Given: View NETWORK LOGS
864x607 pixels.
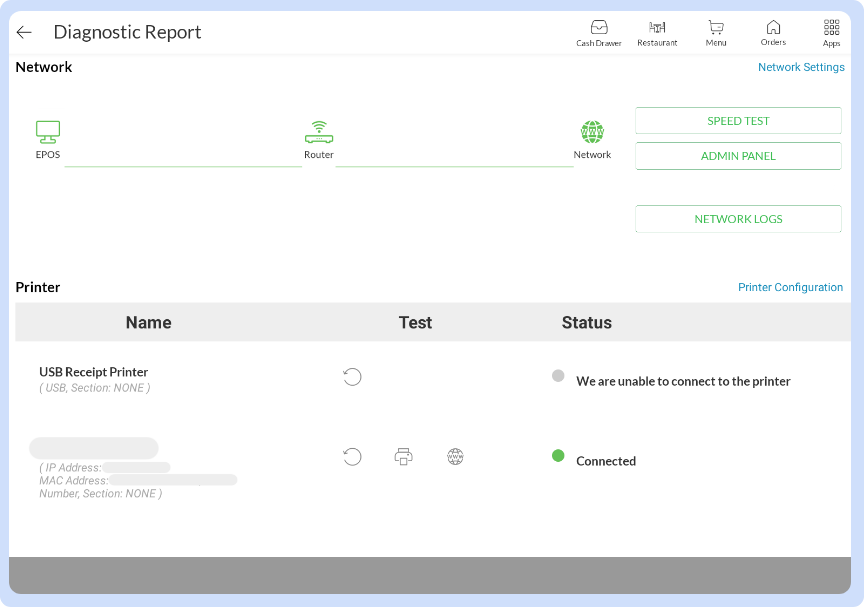Looking at the screenshot, I should [738, 219].
